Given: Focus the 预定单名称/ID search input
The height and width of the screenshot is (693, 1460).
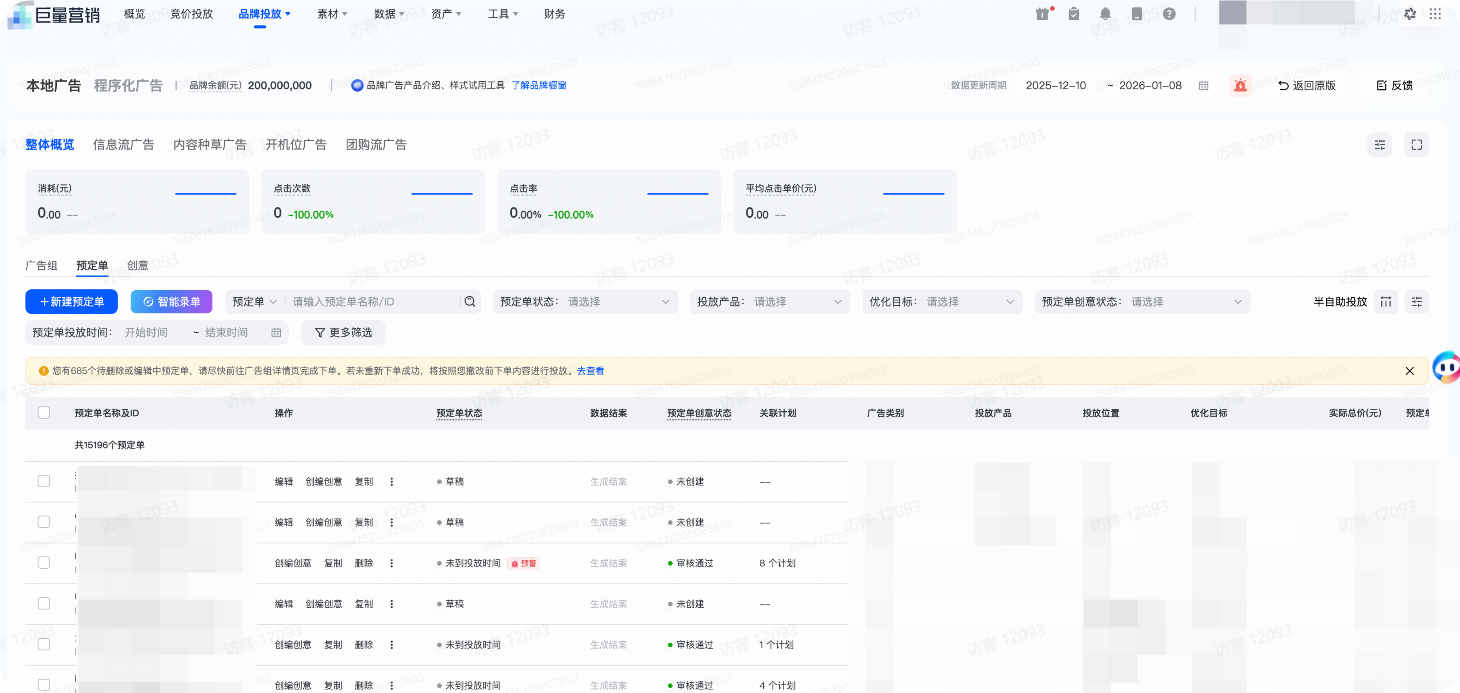Looking at the screenshot, I should [x=374, y=301].
